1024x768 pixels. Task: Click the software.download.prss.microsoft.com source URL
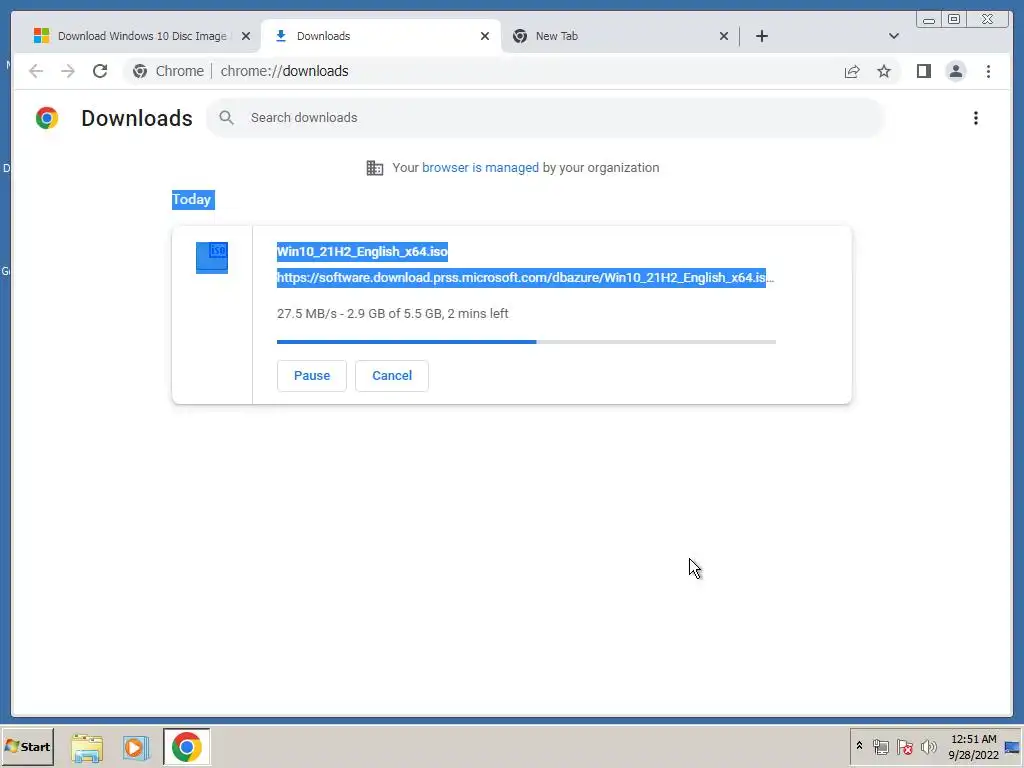[x=525, y=278]
